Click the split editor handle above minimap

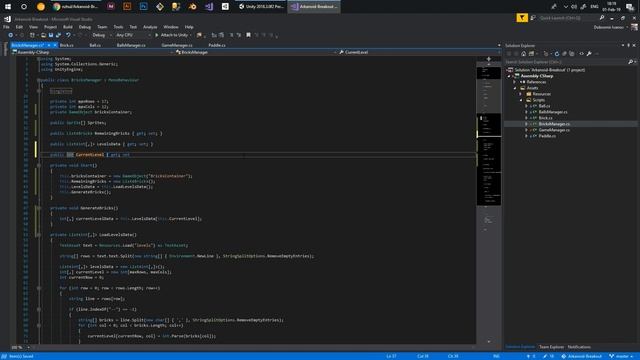click(489, 59)
